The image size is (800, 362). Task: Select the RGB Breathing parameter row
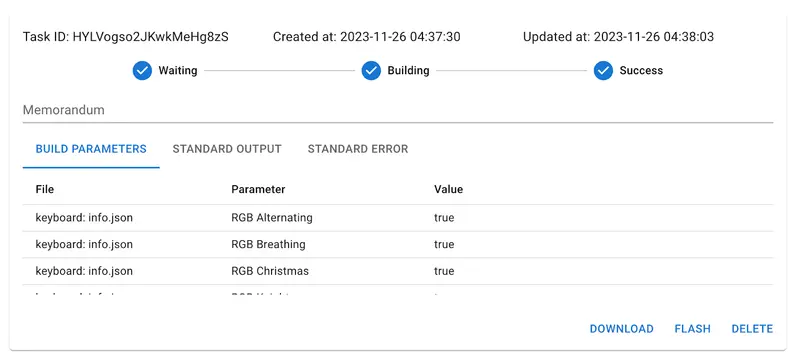(x=398, y=245)
